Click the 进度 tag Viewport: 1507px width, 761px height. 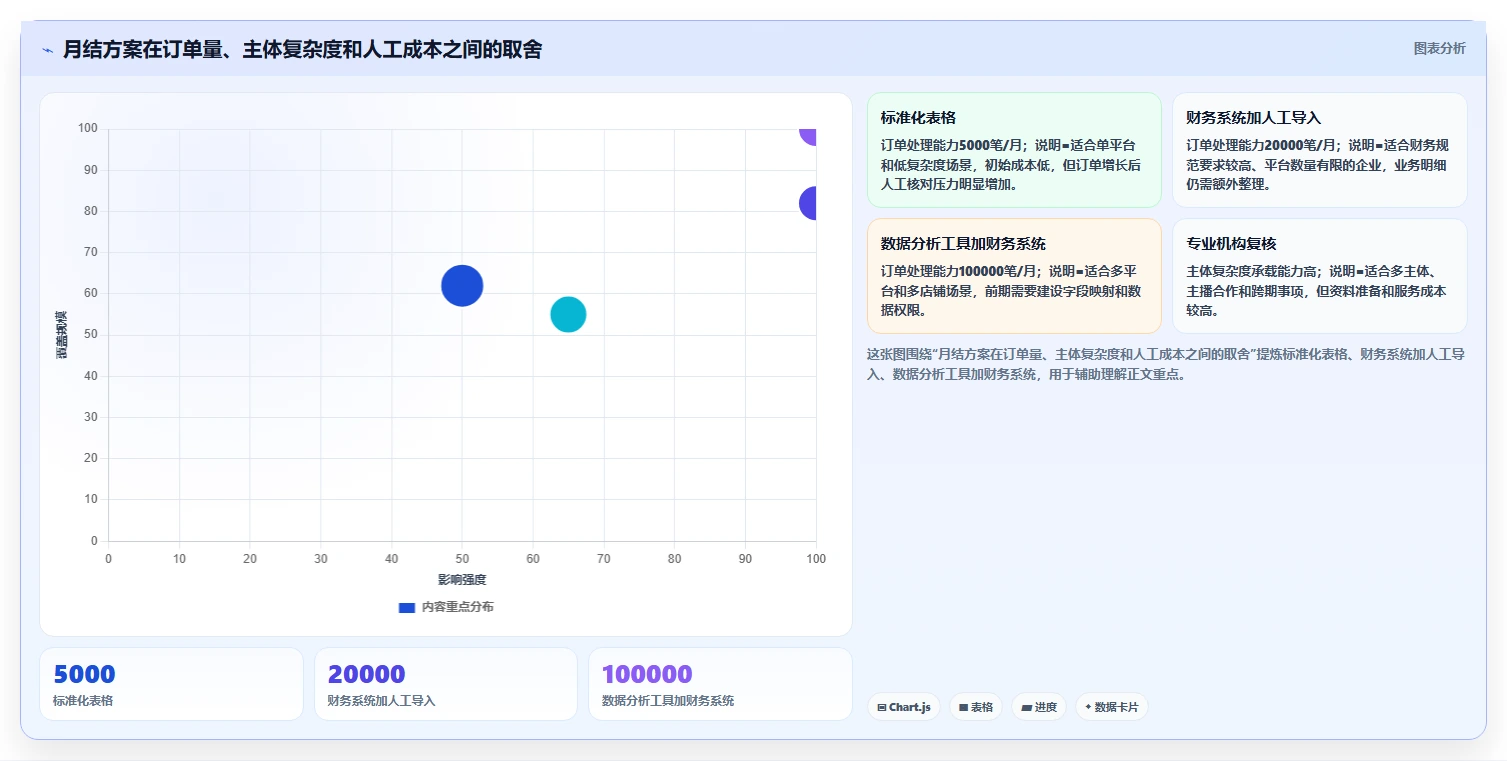[1039, 707]
